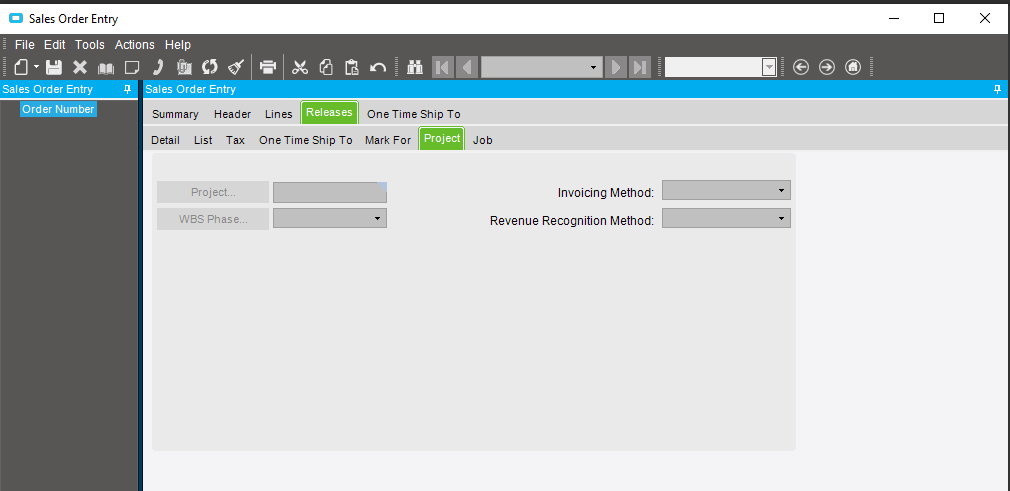Image resolution: width=1010 pixels, height=491 pixels.
Task: Select the Project sub-tab
Action: [442, 139]
